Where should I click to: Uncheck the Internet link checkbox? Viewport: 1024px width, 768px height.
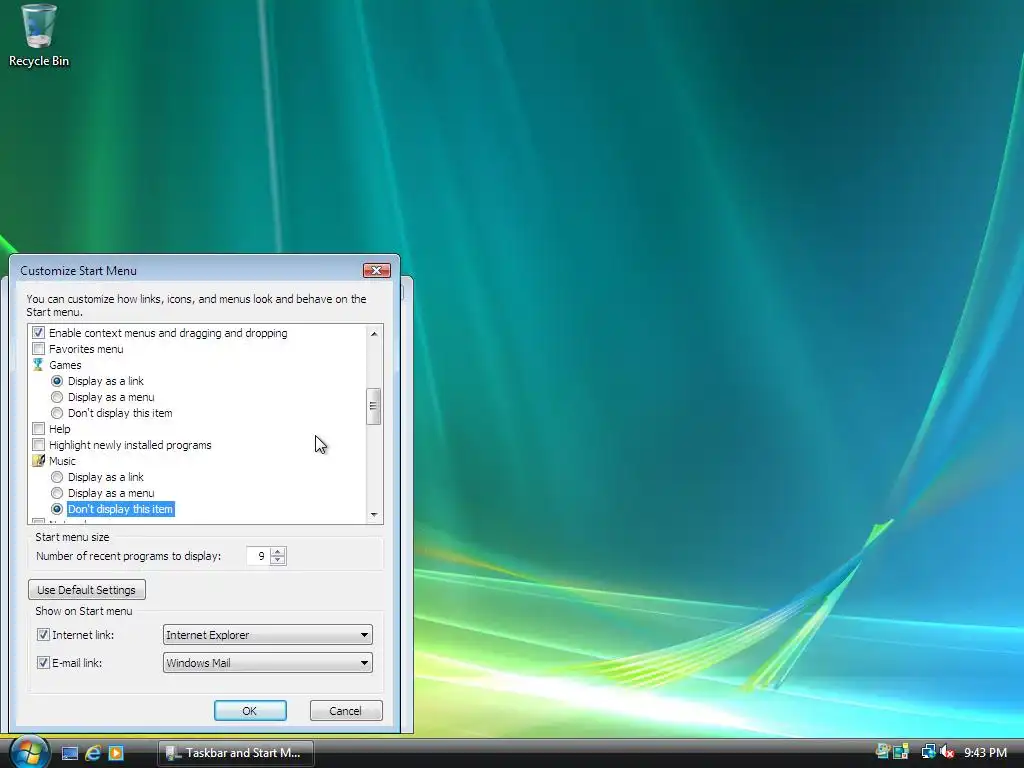43,634
